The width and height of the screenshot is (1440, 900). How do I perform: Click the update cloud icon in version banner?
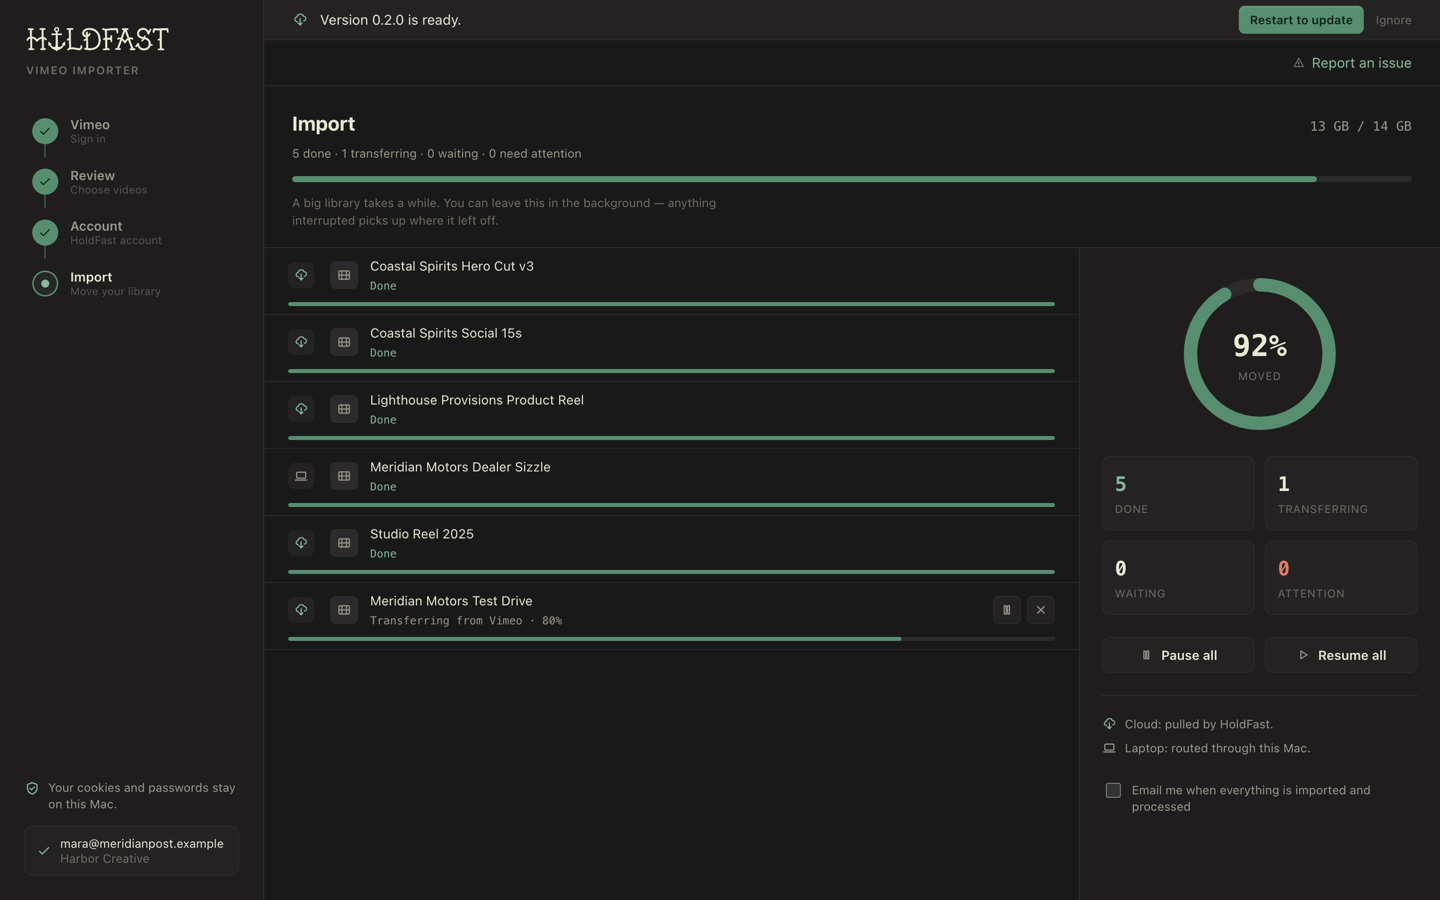pyautogui.click(x=300, y=19)
